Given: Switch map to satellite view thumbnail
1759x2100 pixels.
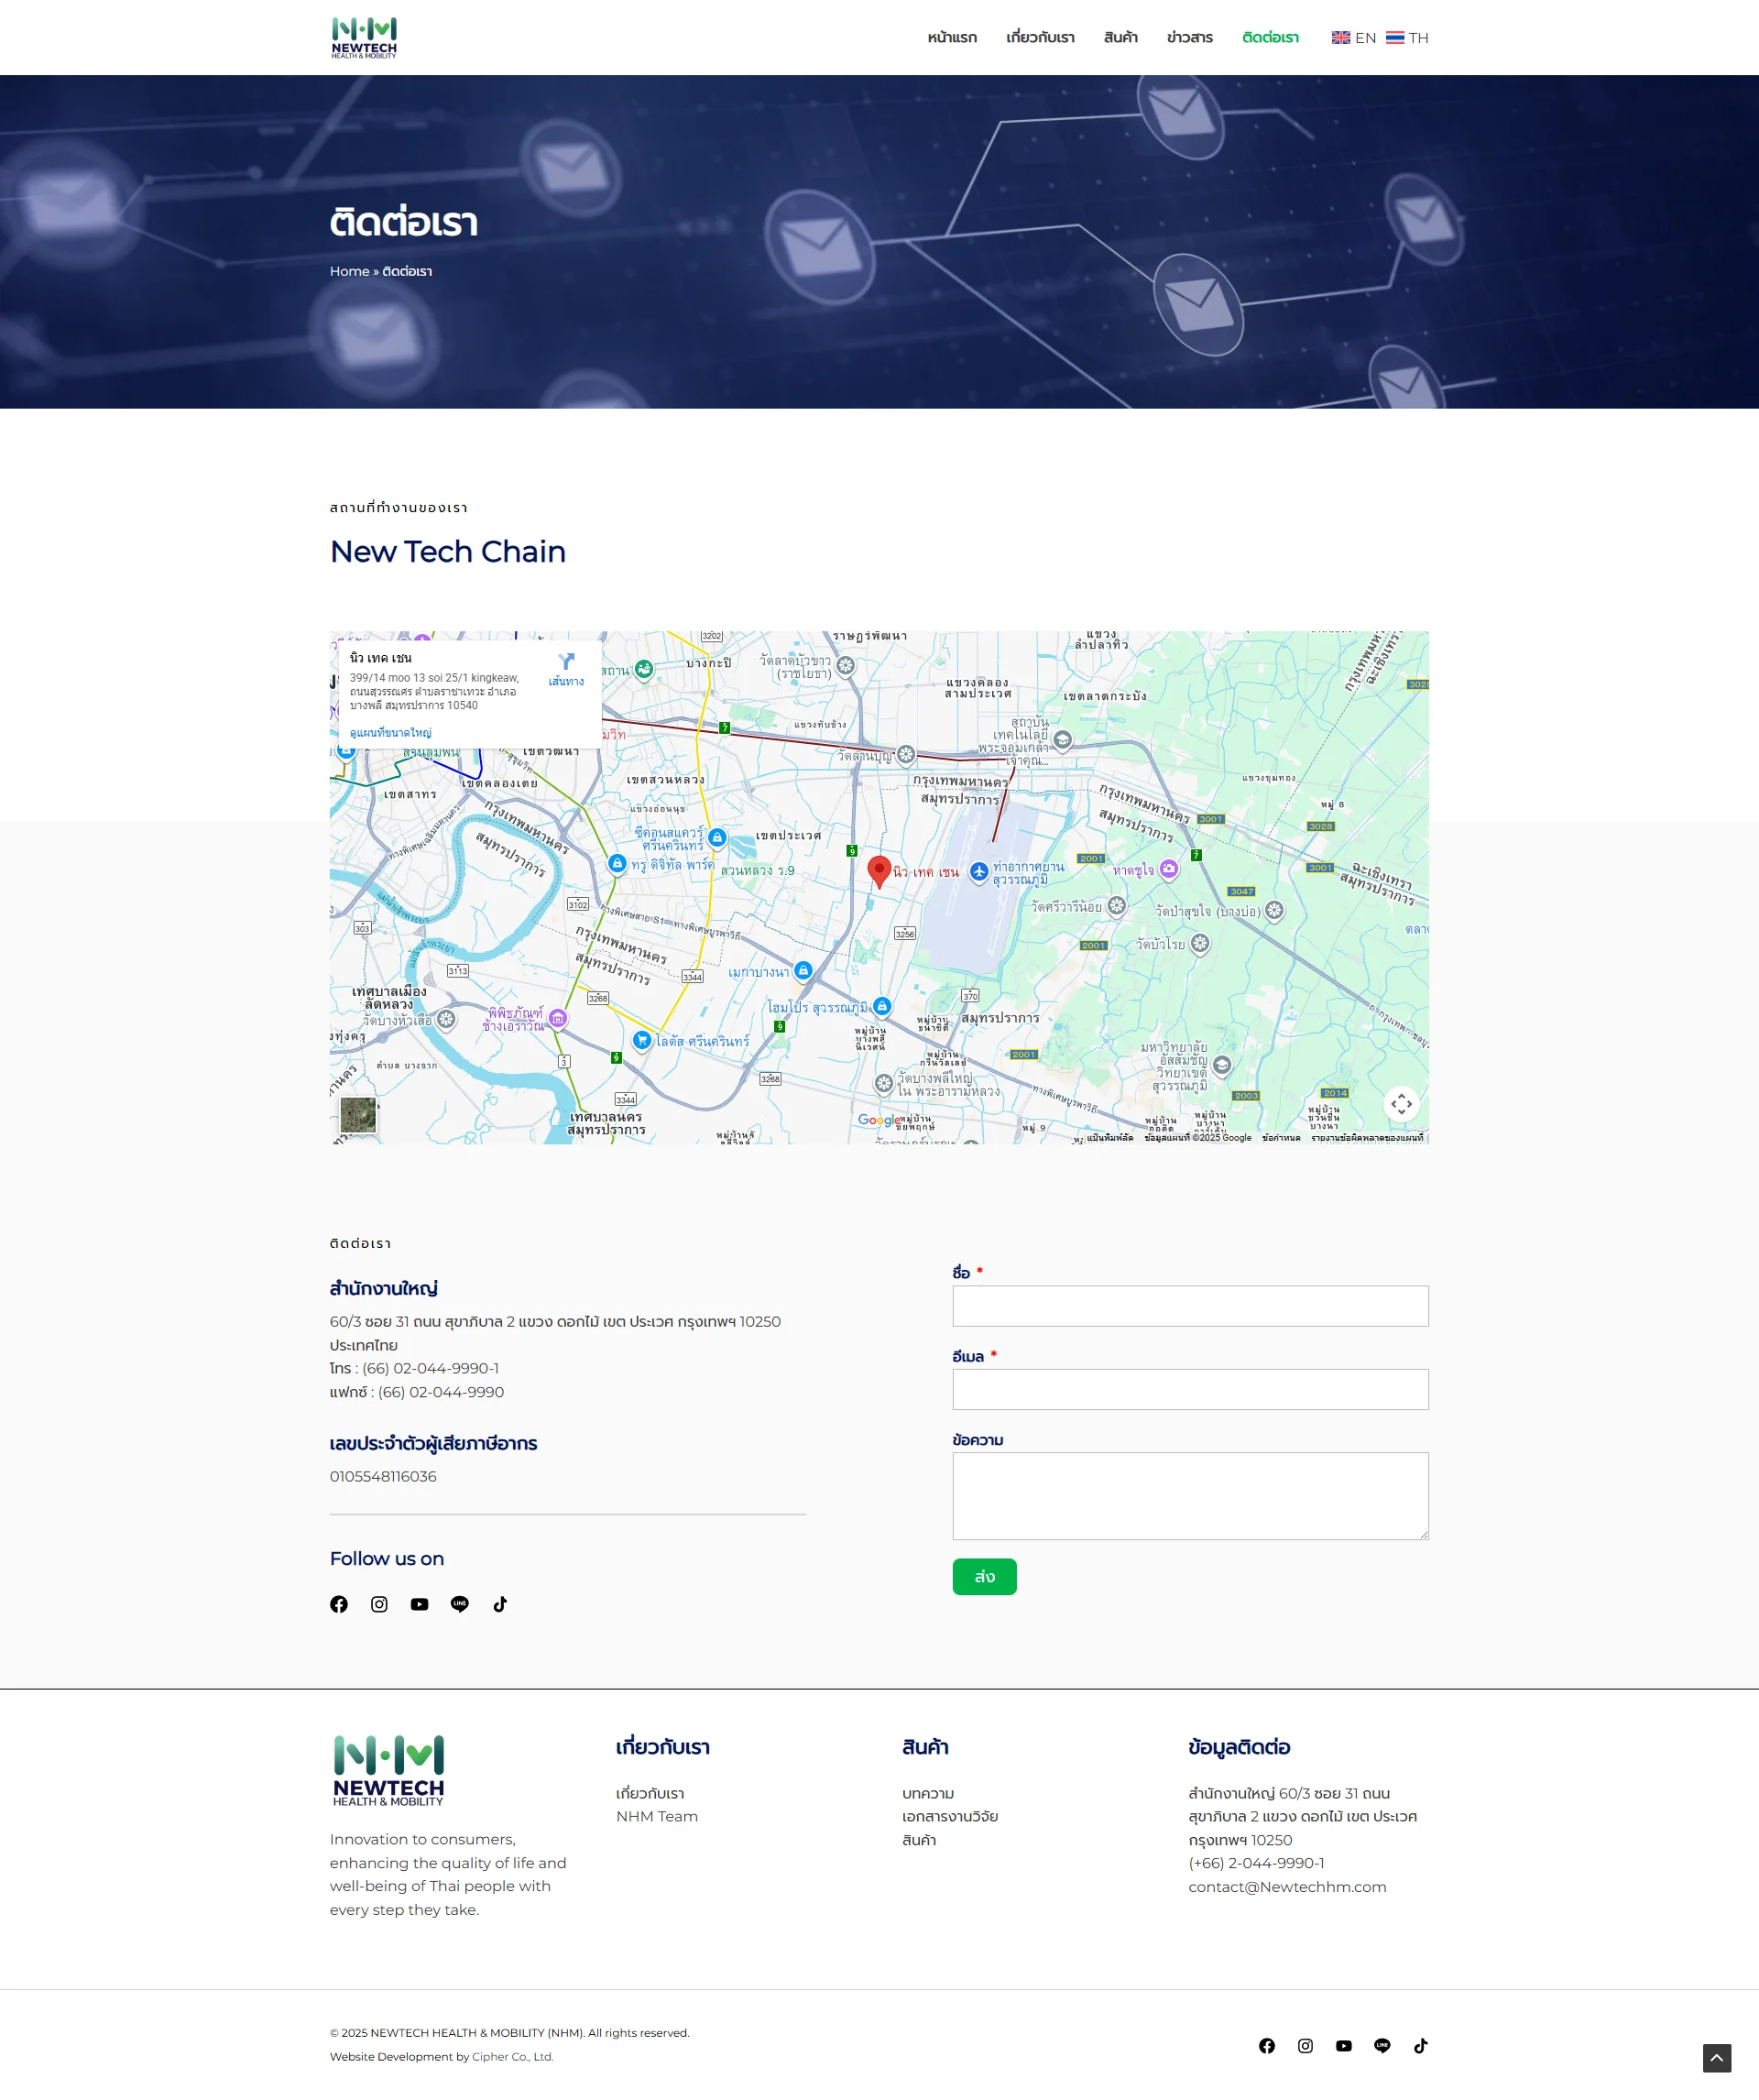Looking at the screenshot, I should click(x=358, y=1114).
